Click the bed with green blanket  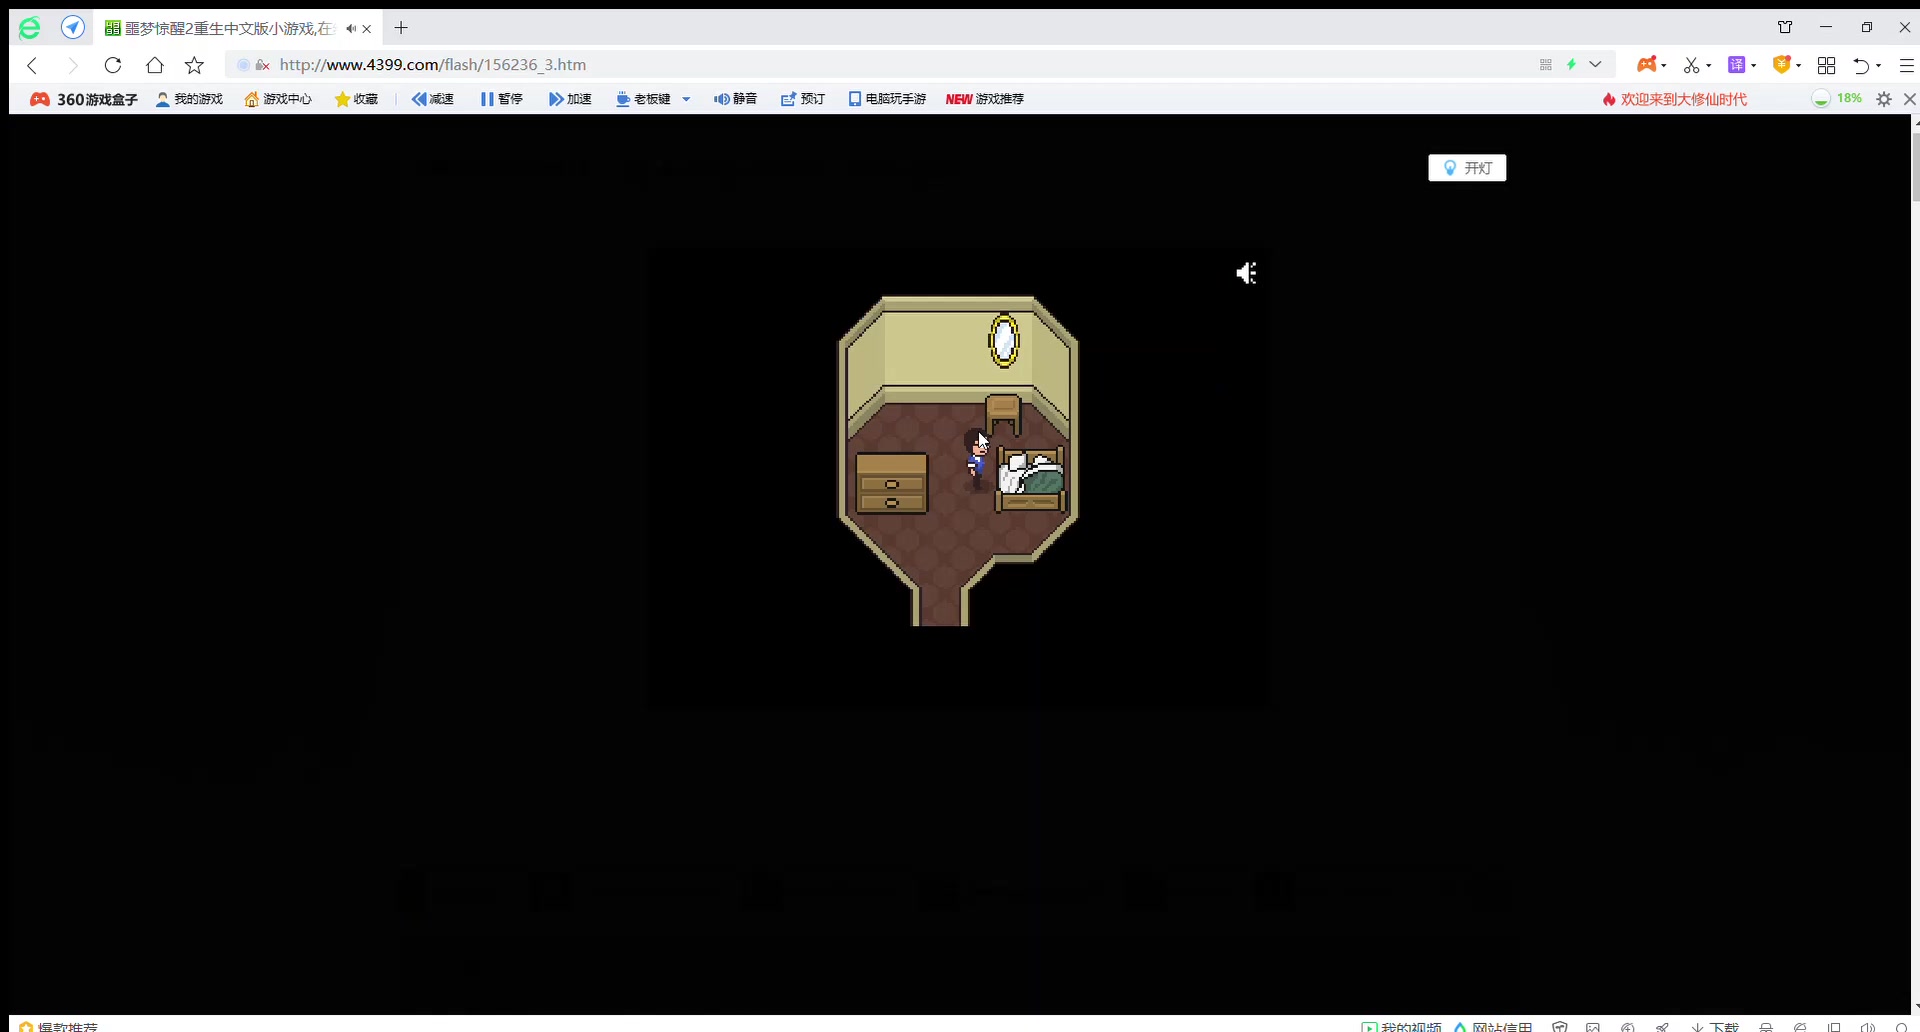(1031, 479)
